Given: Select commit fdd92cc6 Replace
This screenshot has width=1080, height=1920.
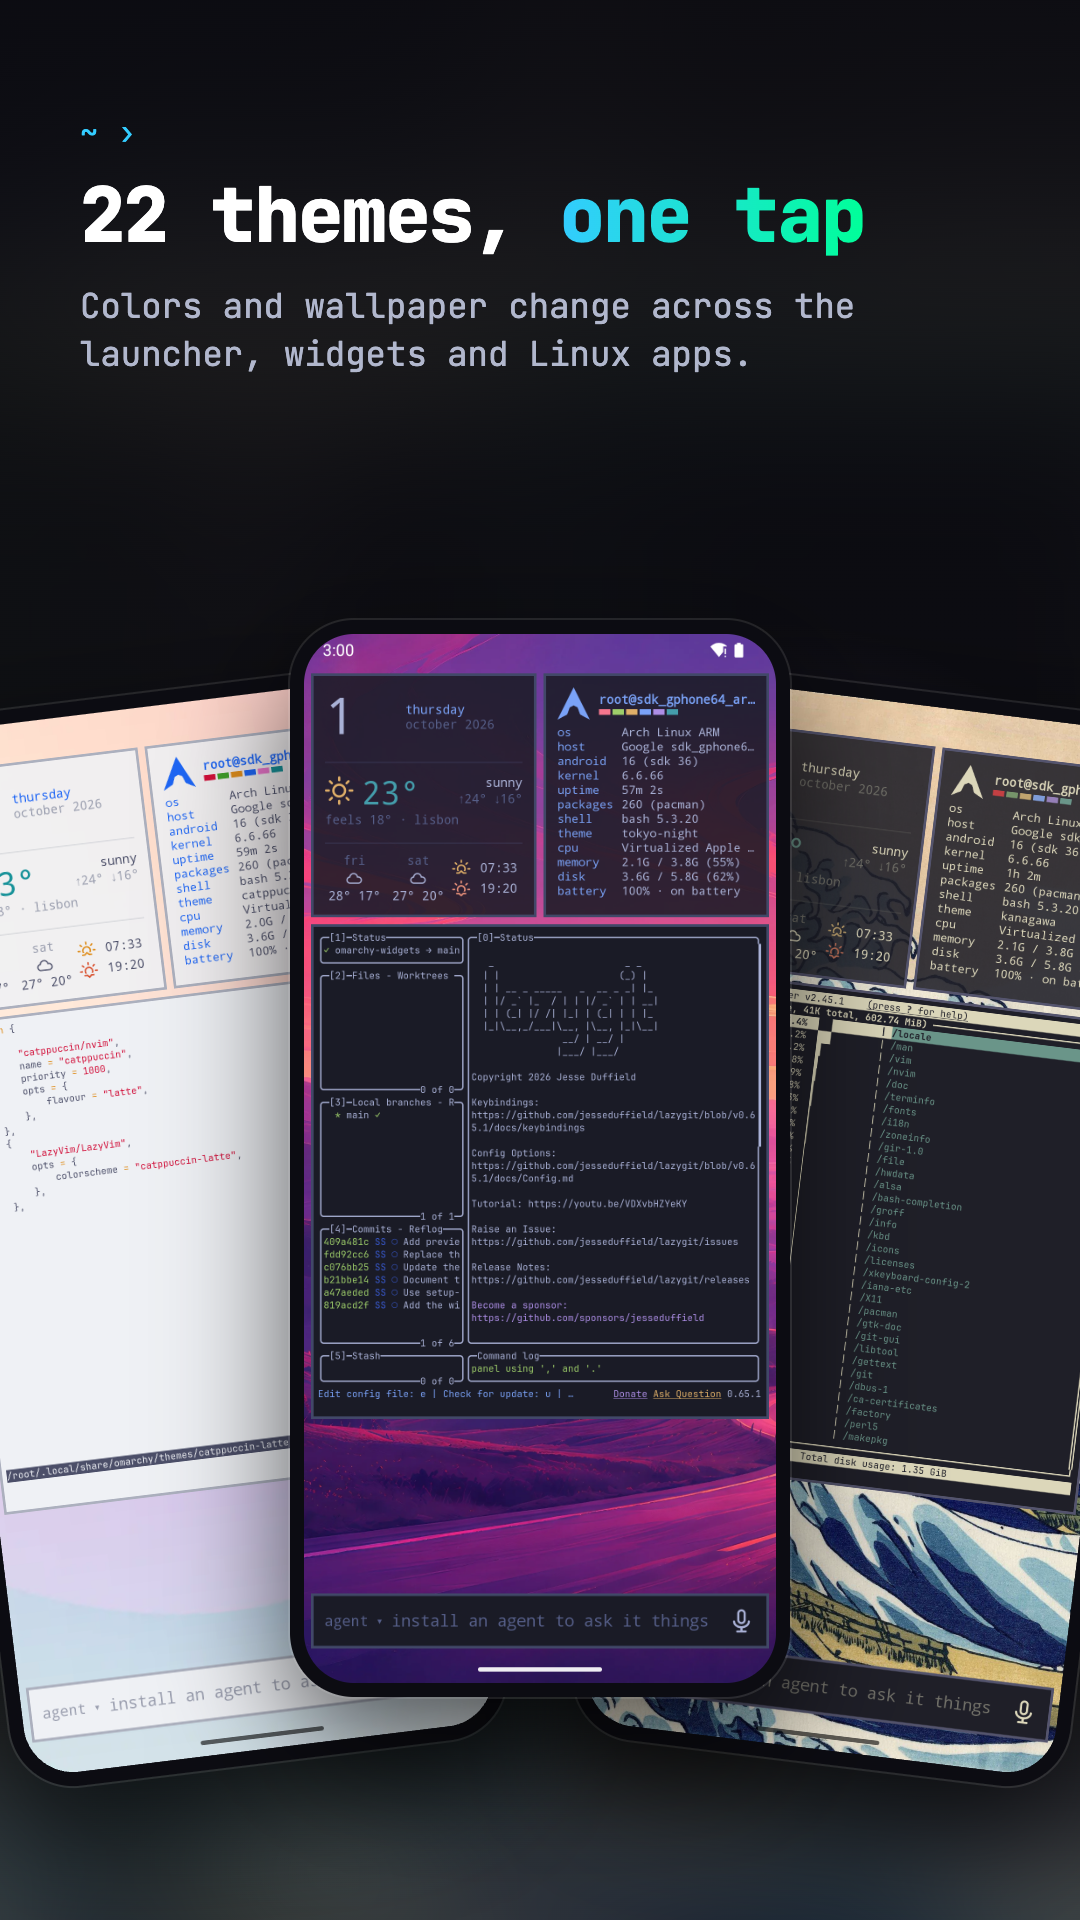Looking at the screenshot, I should 391,1254.
